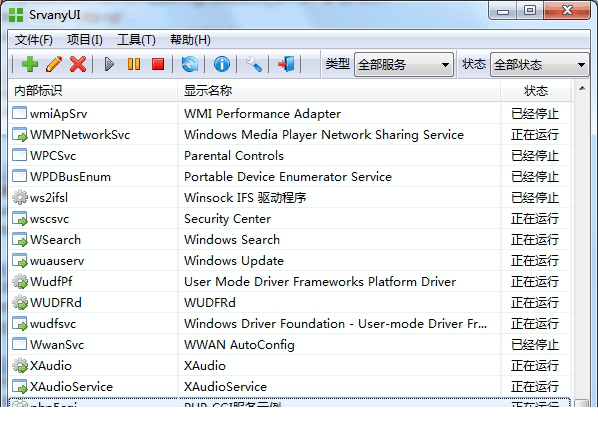Click the gear icon beside ws2ifsl
The width and height of the screenshot is (598, 423).
tap(19, 197)
